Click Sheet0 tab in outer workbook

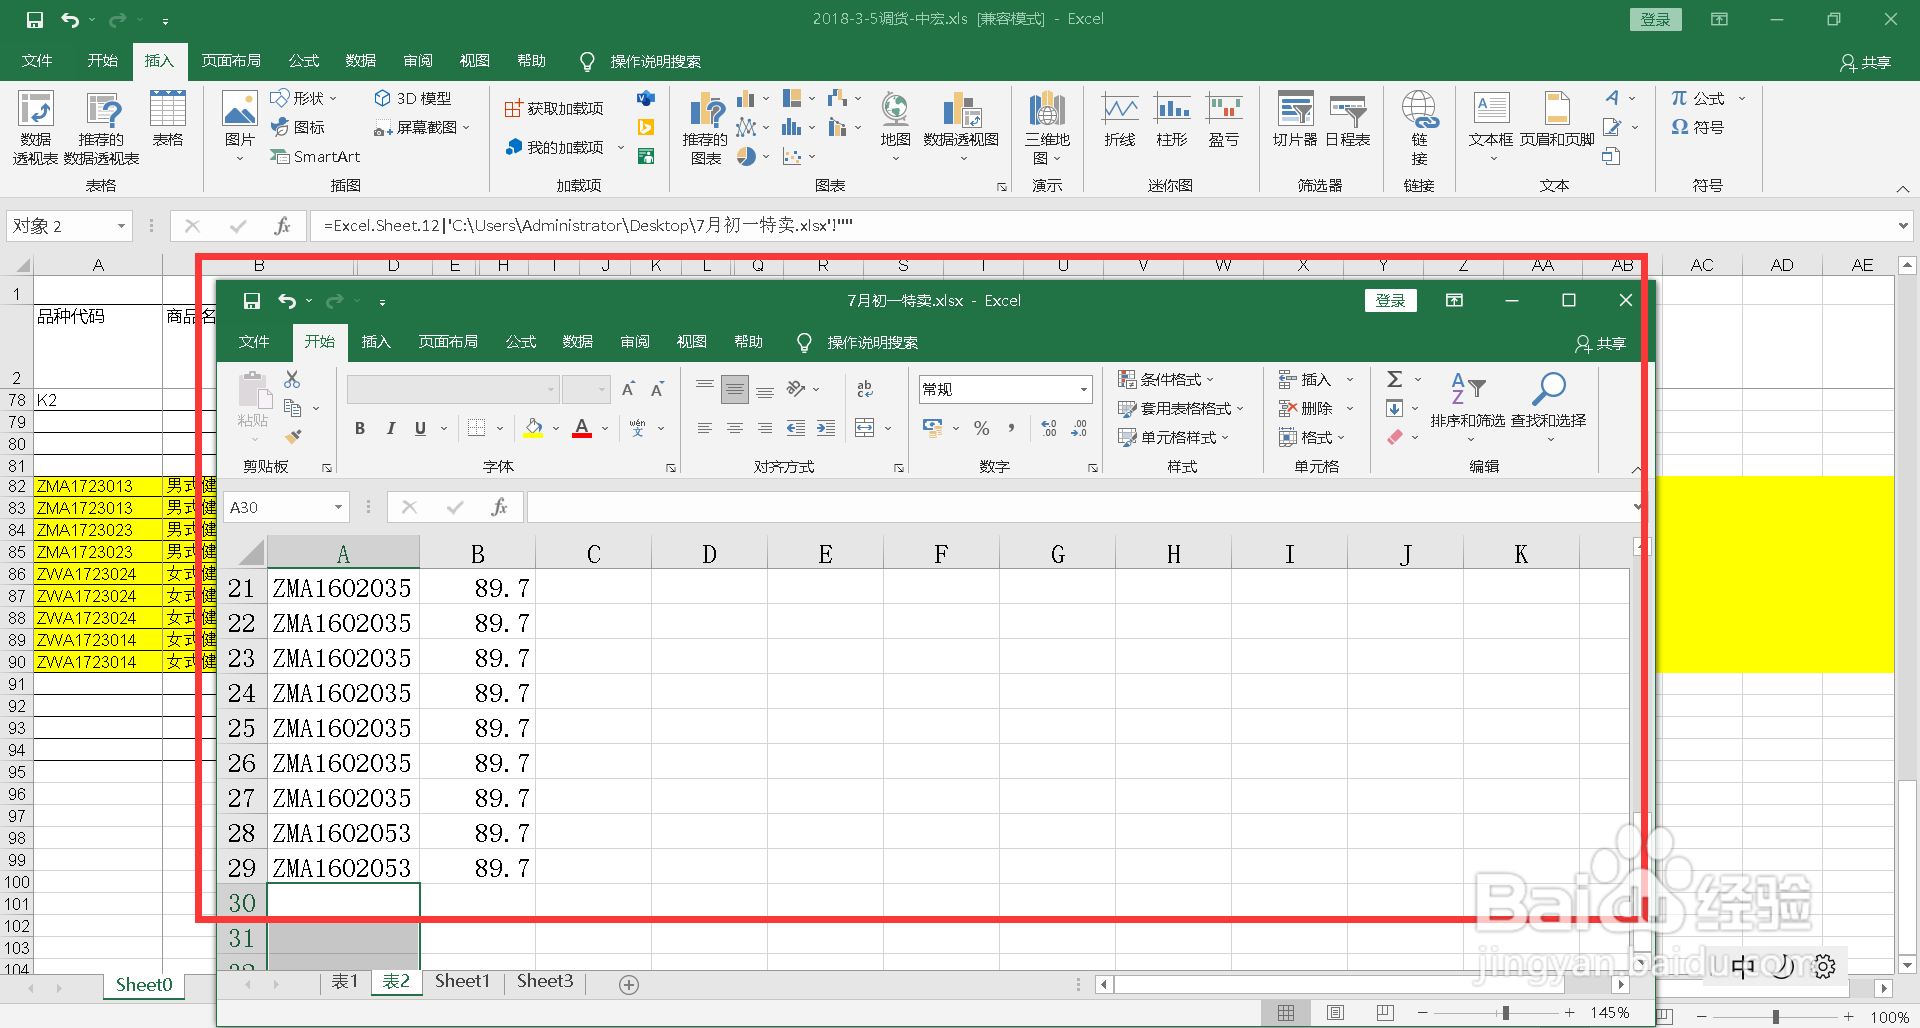pos(144,985)
